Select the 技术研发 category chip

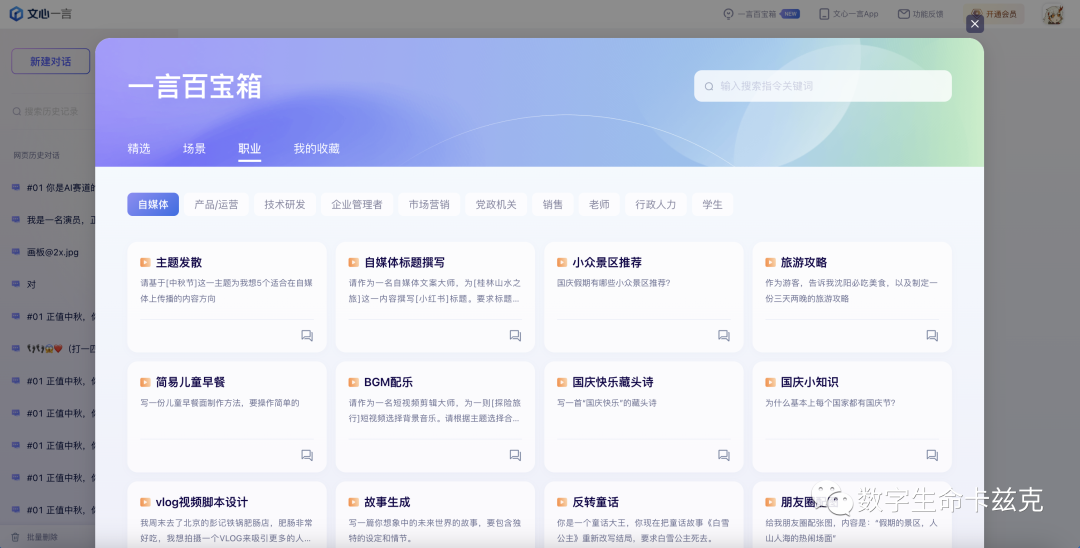(x=284, y=204)
